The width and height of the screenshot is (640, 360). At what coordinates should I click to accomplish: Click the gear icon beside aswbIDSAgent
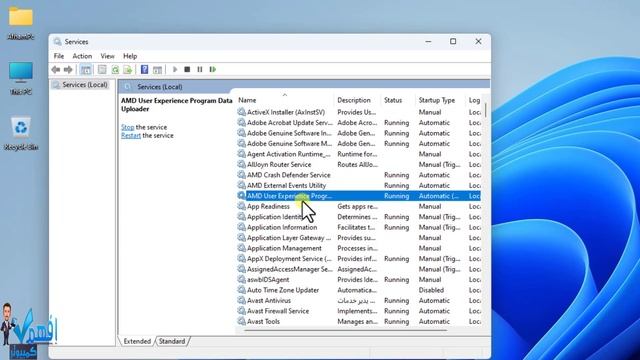[x=241, y=279]
